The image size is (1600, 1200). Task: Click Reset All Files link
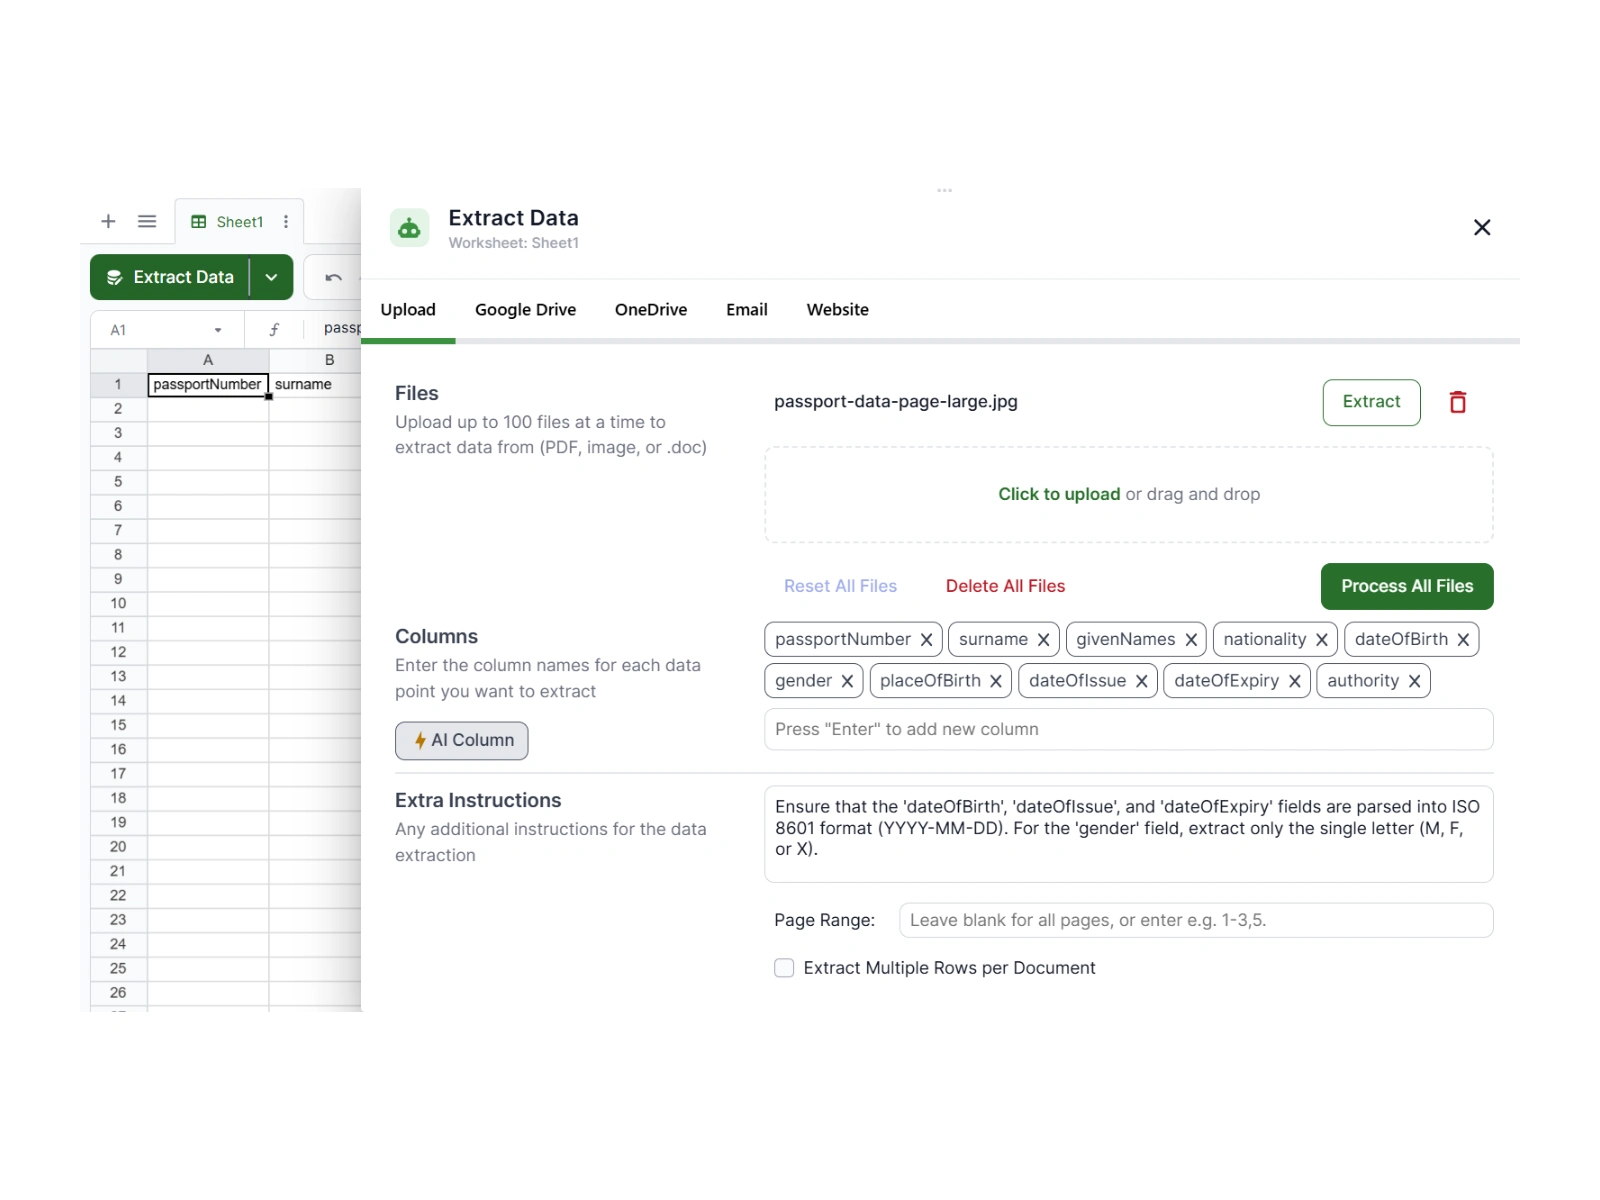coord(840,586)
